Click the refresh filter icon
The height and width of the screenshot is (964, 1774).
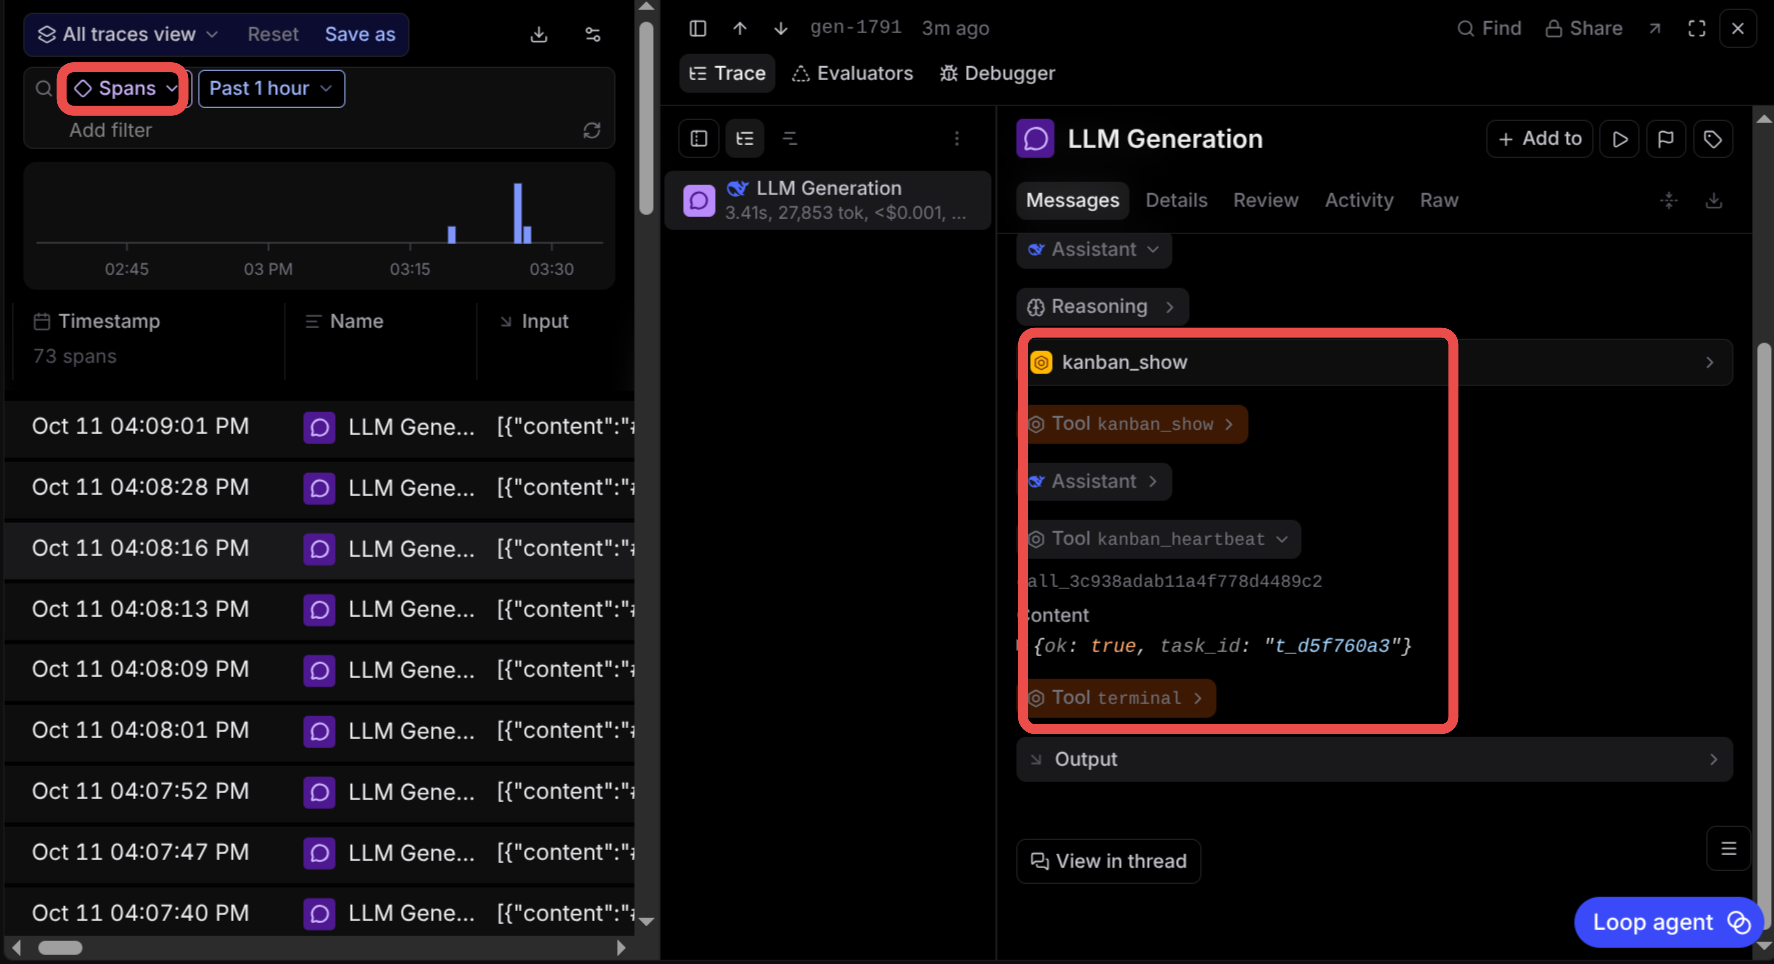click(592, 130)
